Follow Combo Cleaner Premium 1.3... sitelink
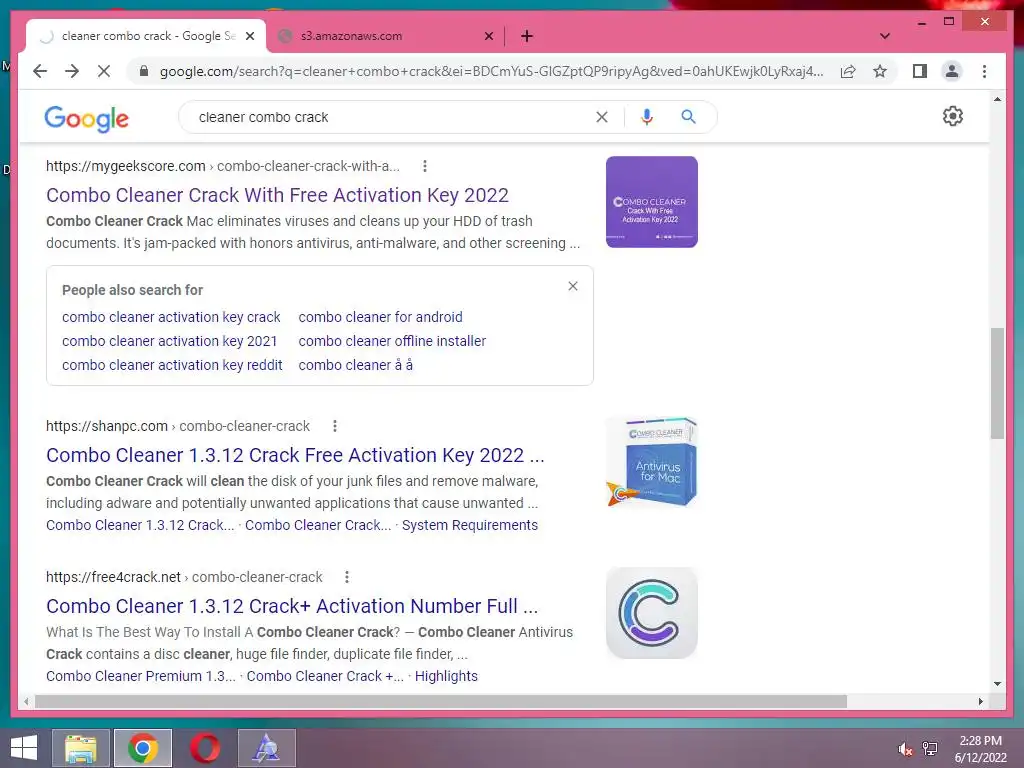1024x768 pixels. (x=140, y=676)
